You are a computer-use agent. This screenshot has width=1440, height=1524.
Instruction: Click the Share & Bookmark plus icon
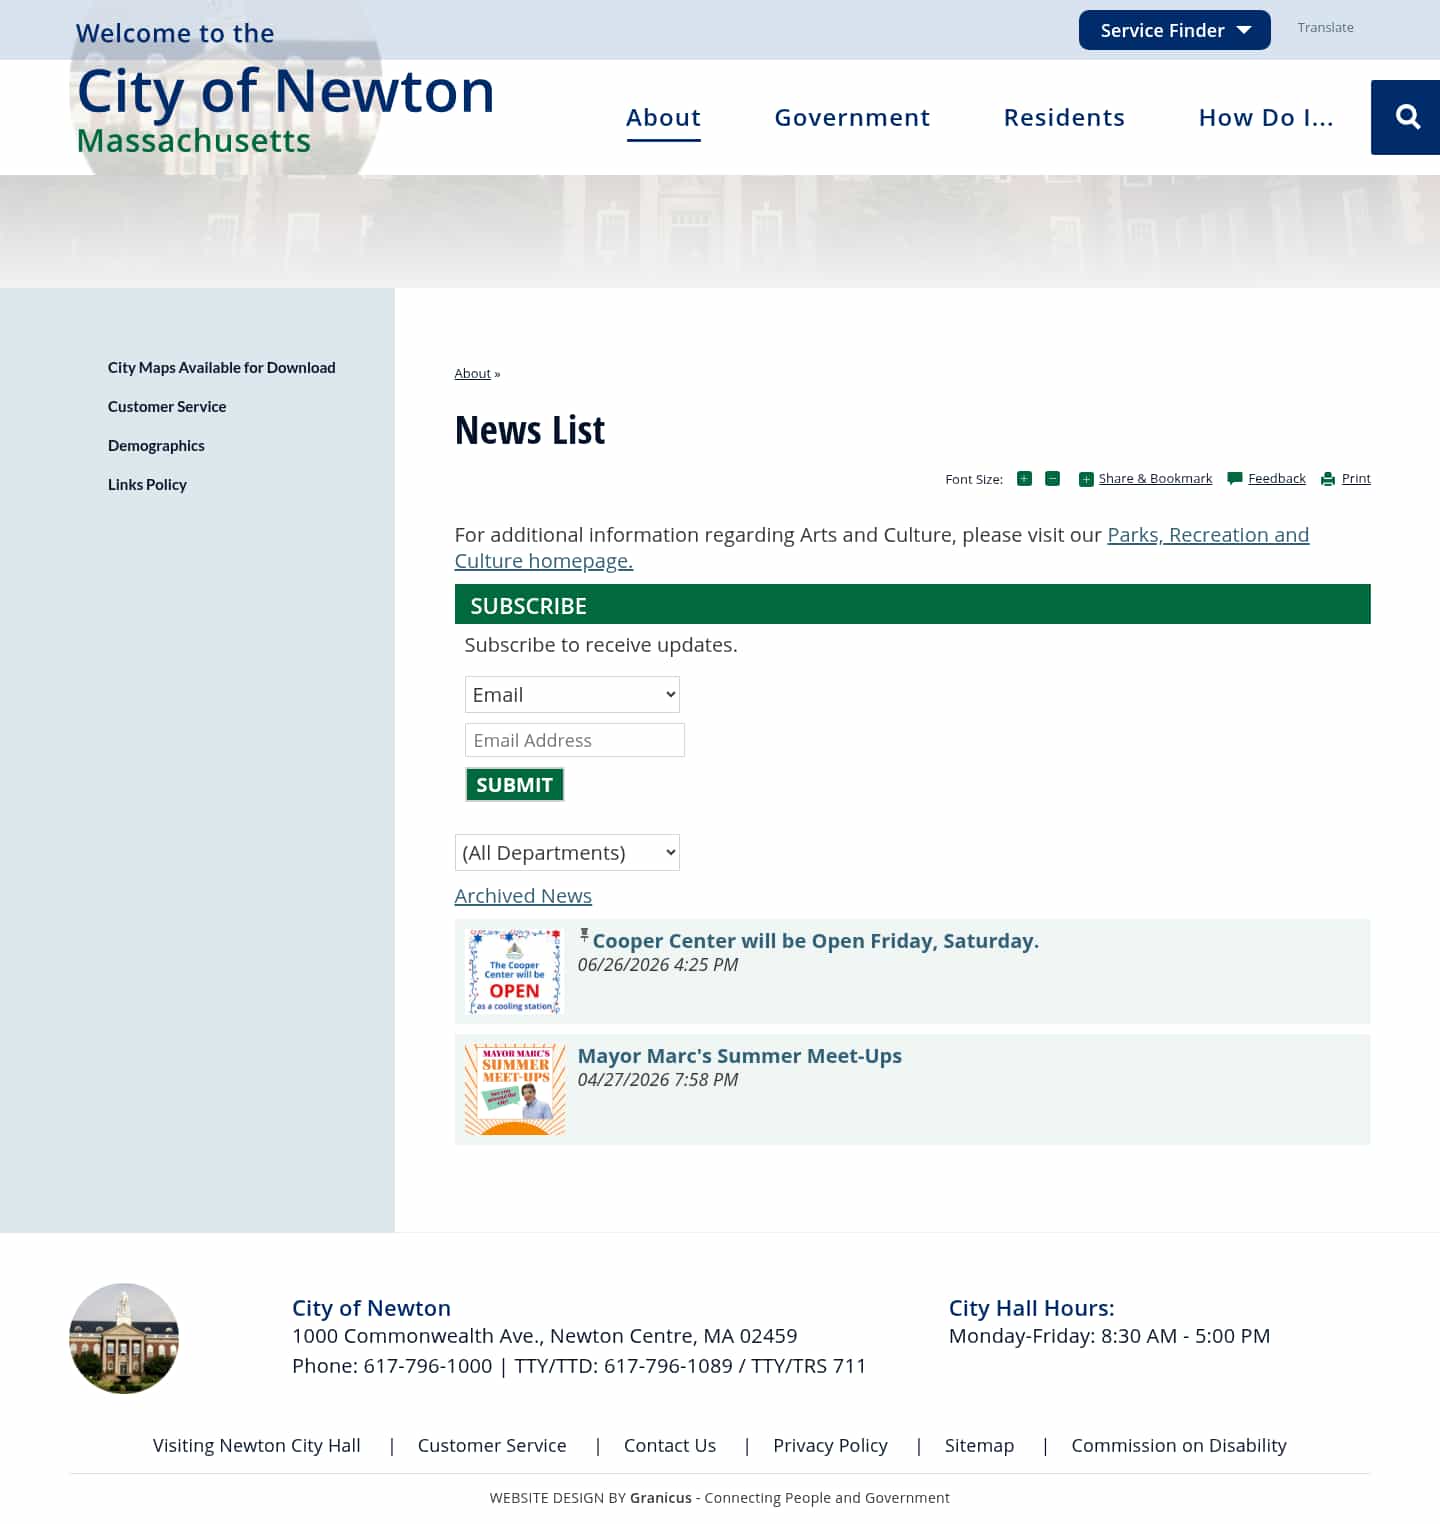point(1086,480)
